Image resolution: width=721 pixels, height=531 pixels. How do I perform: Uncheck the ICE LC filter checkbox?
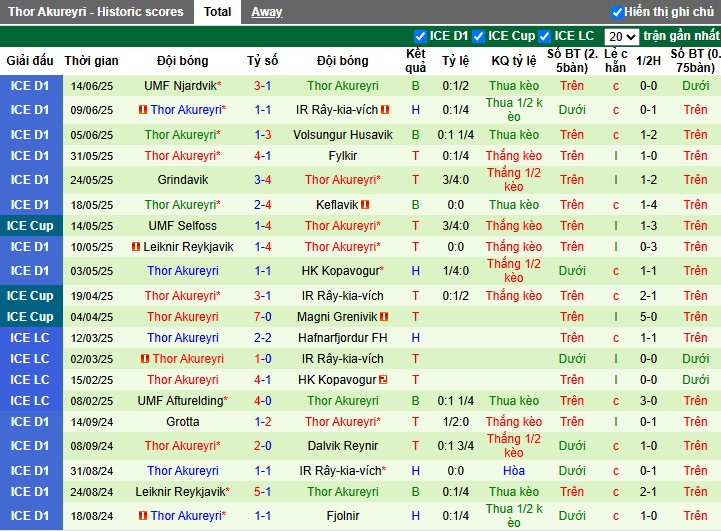coord(544,36)
